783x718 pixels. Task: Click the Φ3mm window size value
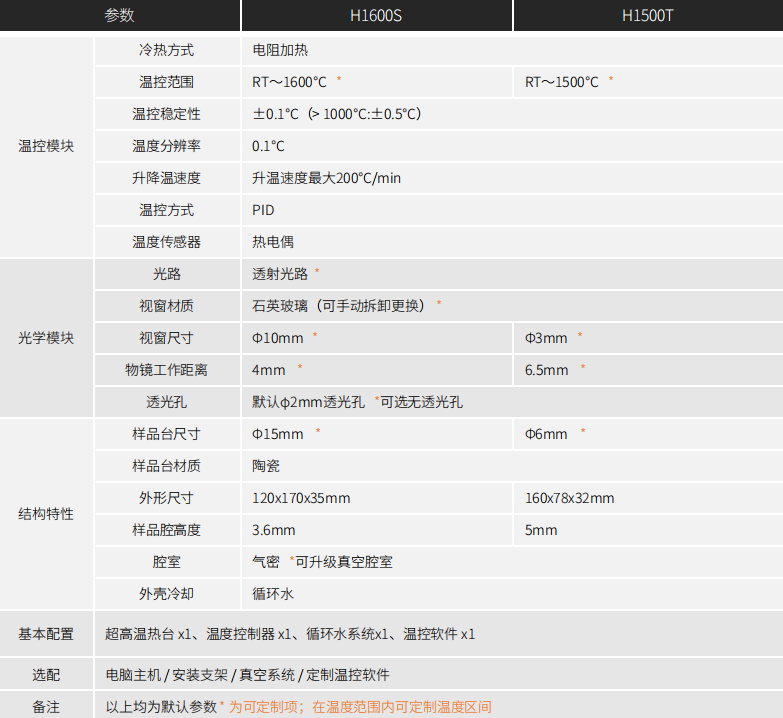(x=546, y=338)
